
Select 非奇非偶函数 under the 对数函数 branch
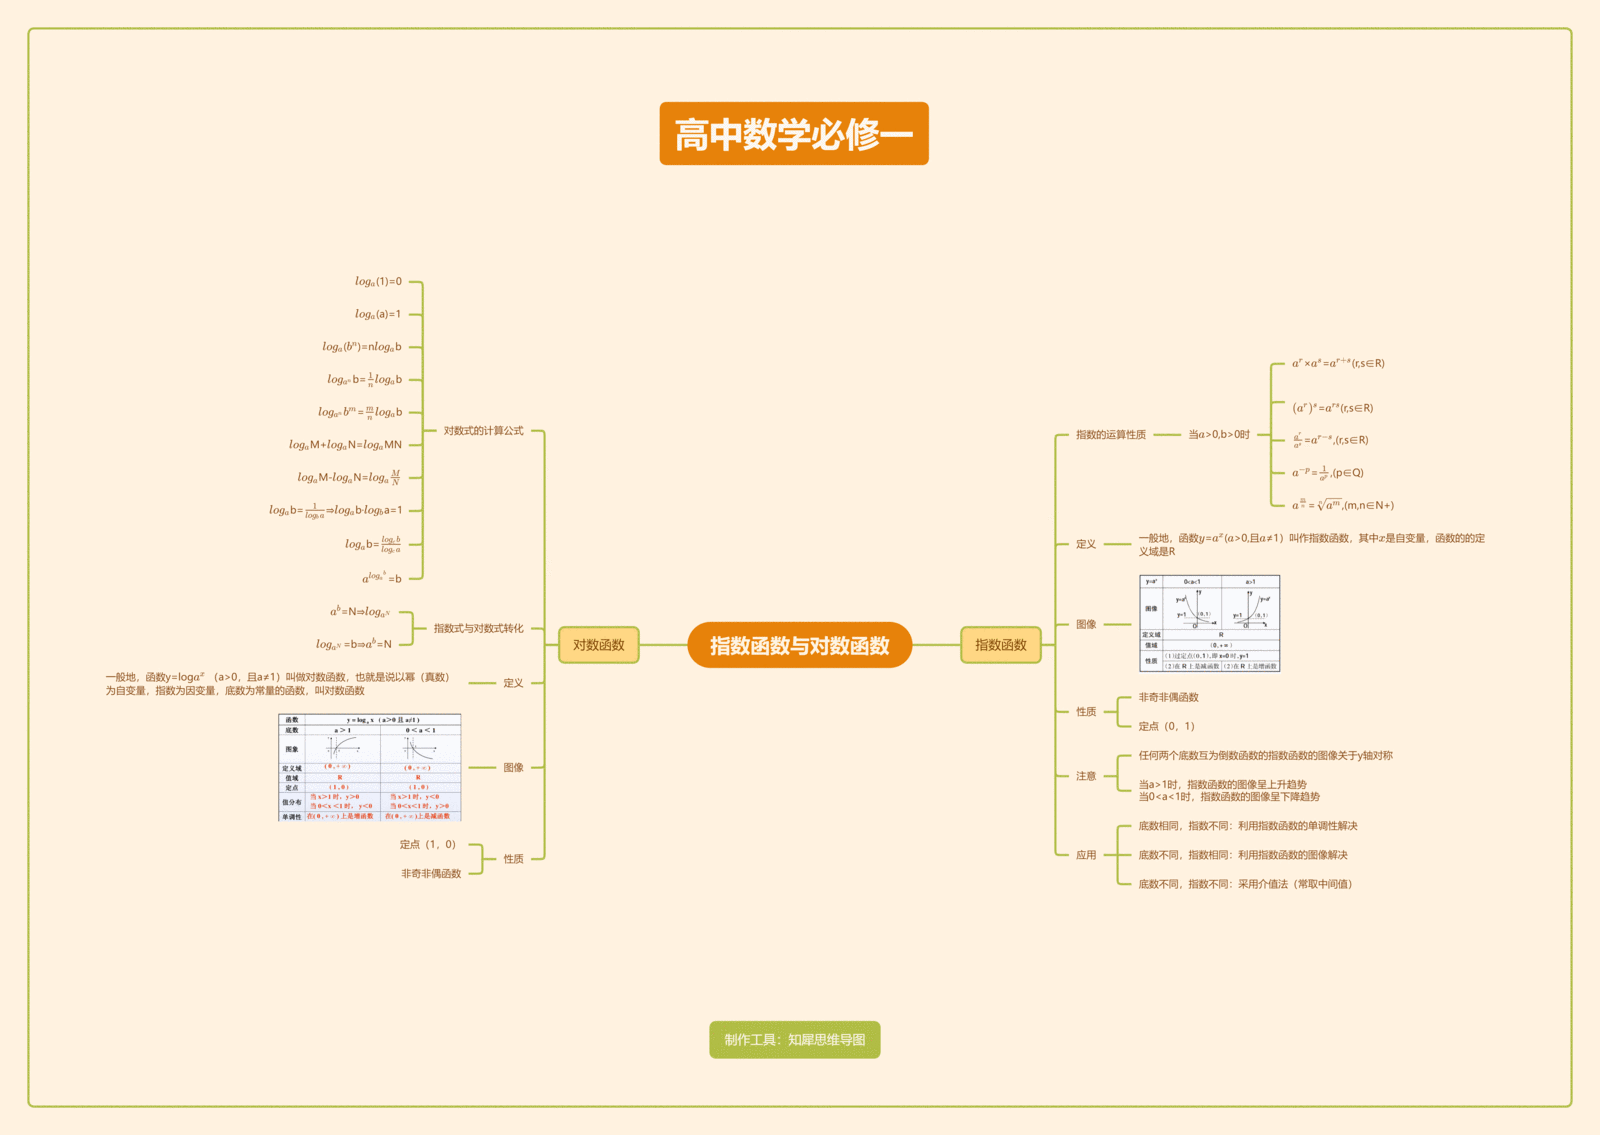click(x=432, y=874)
